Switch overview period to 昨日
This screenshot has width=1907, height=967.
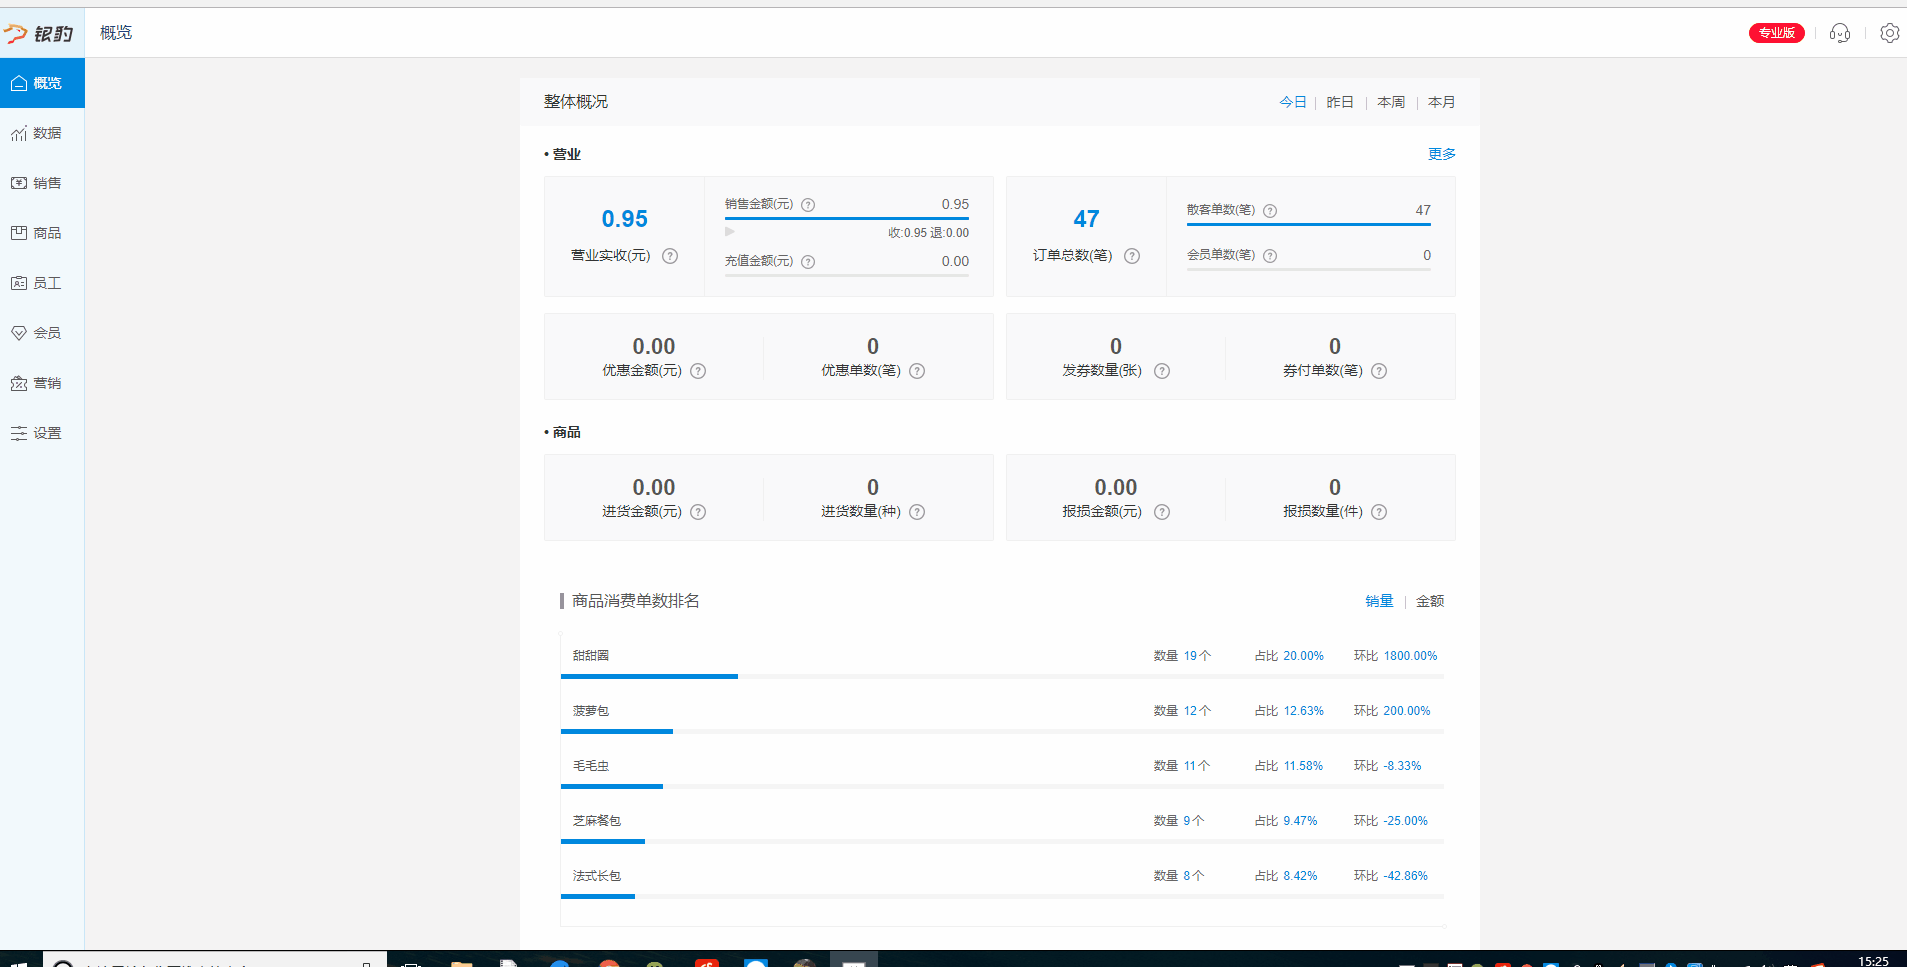(1340, 102)
